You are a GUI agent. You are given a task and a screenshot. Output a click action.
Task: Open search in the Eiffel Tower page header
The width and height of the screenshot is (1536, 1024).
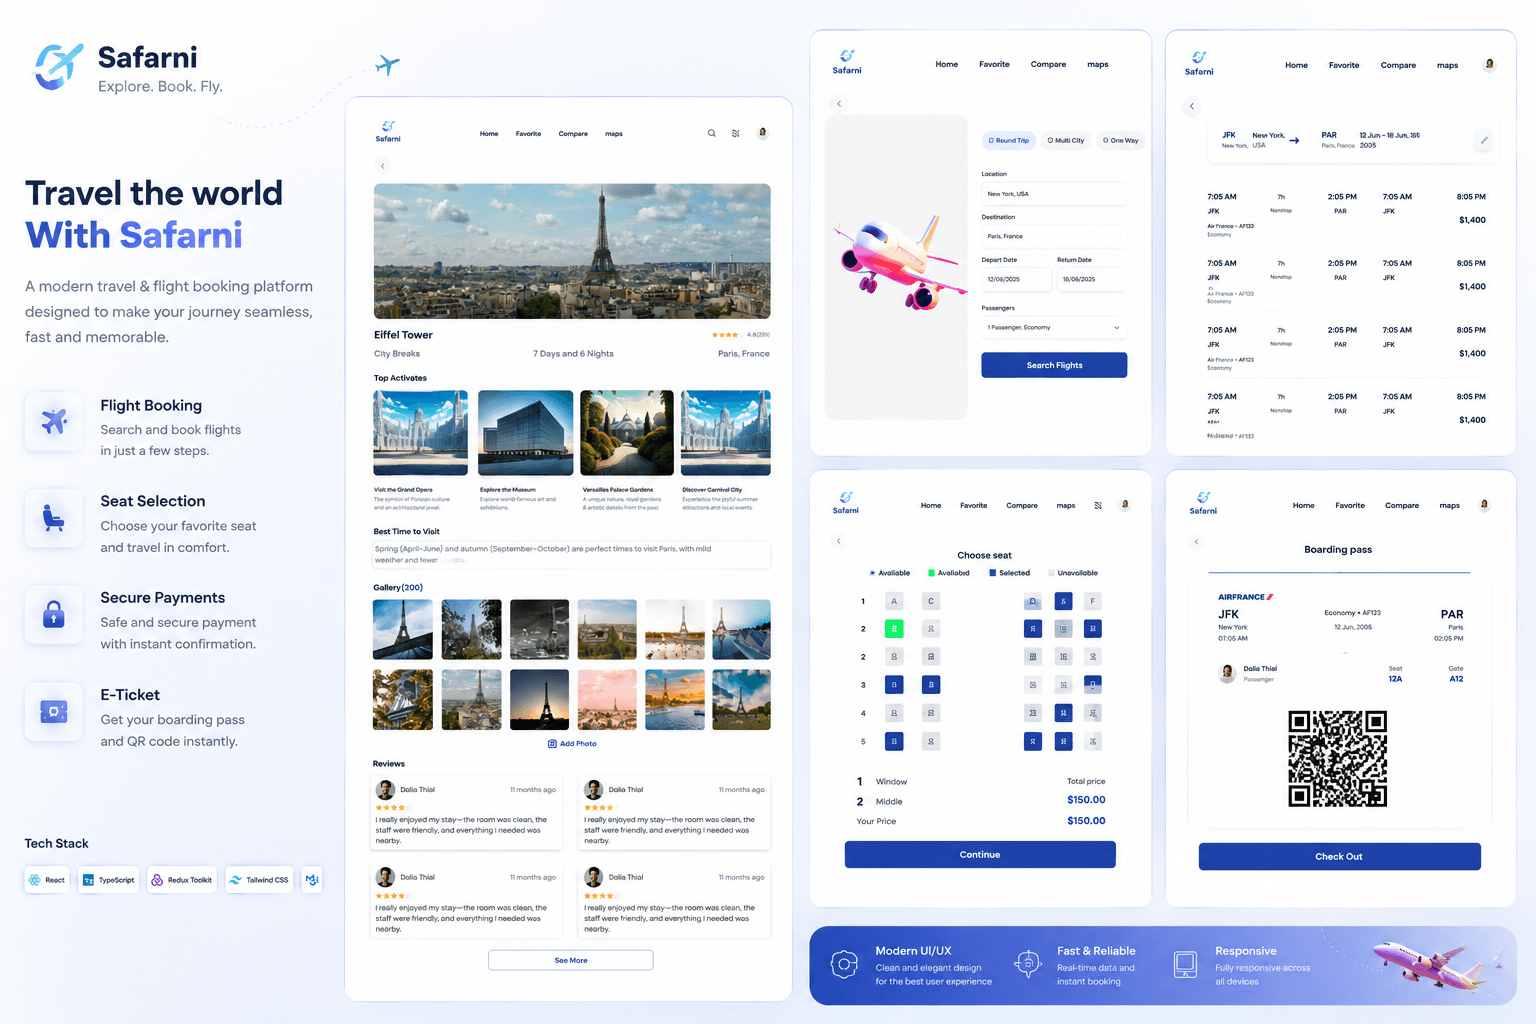click(x=712, y=133)
